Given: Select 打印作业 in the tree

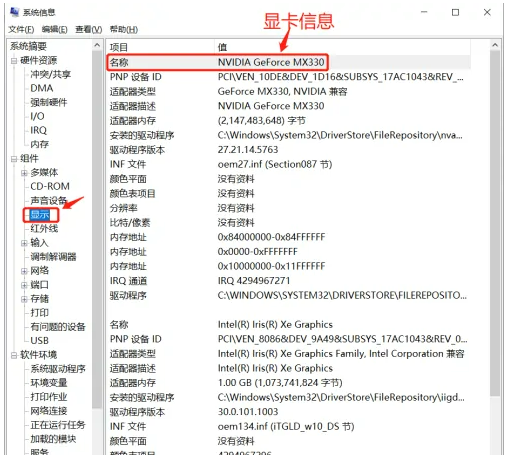Looking at the screenshot, I should (49, 397).
